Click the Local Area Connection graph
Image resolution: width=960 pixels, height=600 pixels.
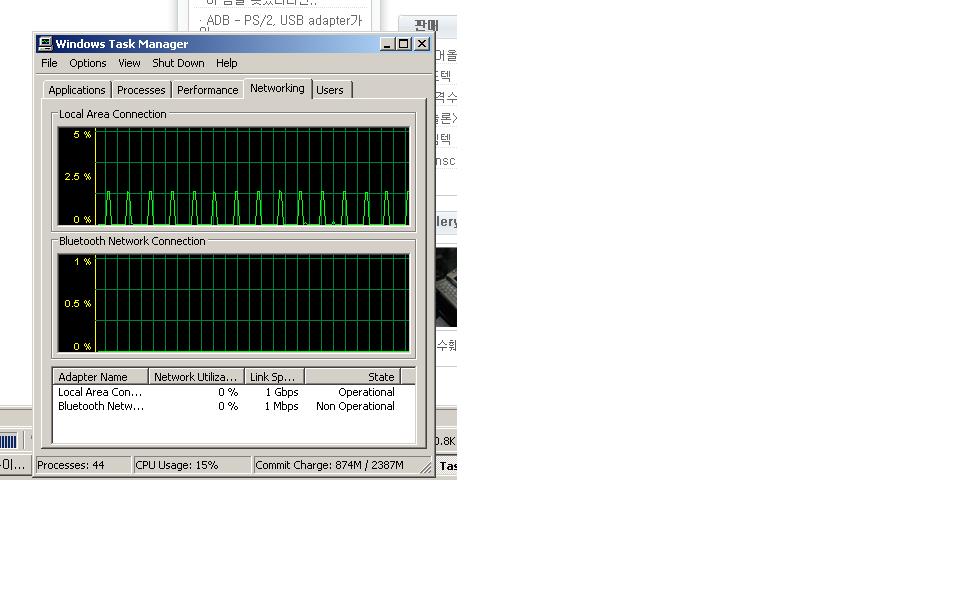(233, 176)
